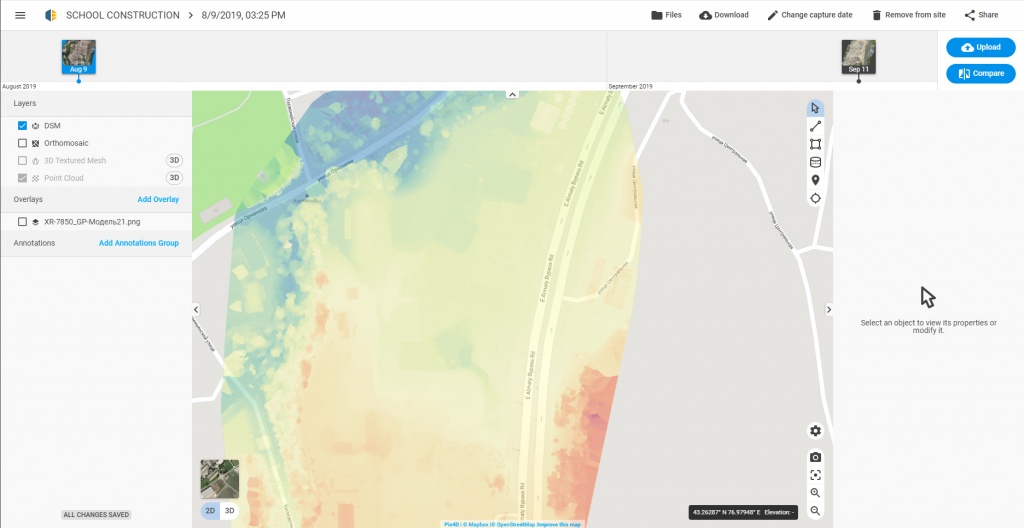This screenshot has height=528, width=1024.
Task: Select the polyline distance measurement tool
Action: click(815, 126)
